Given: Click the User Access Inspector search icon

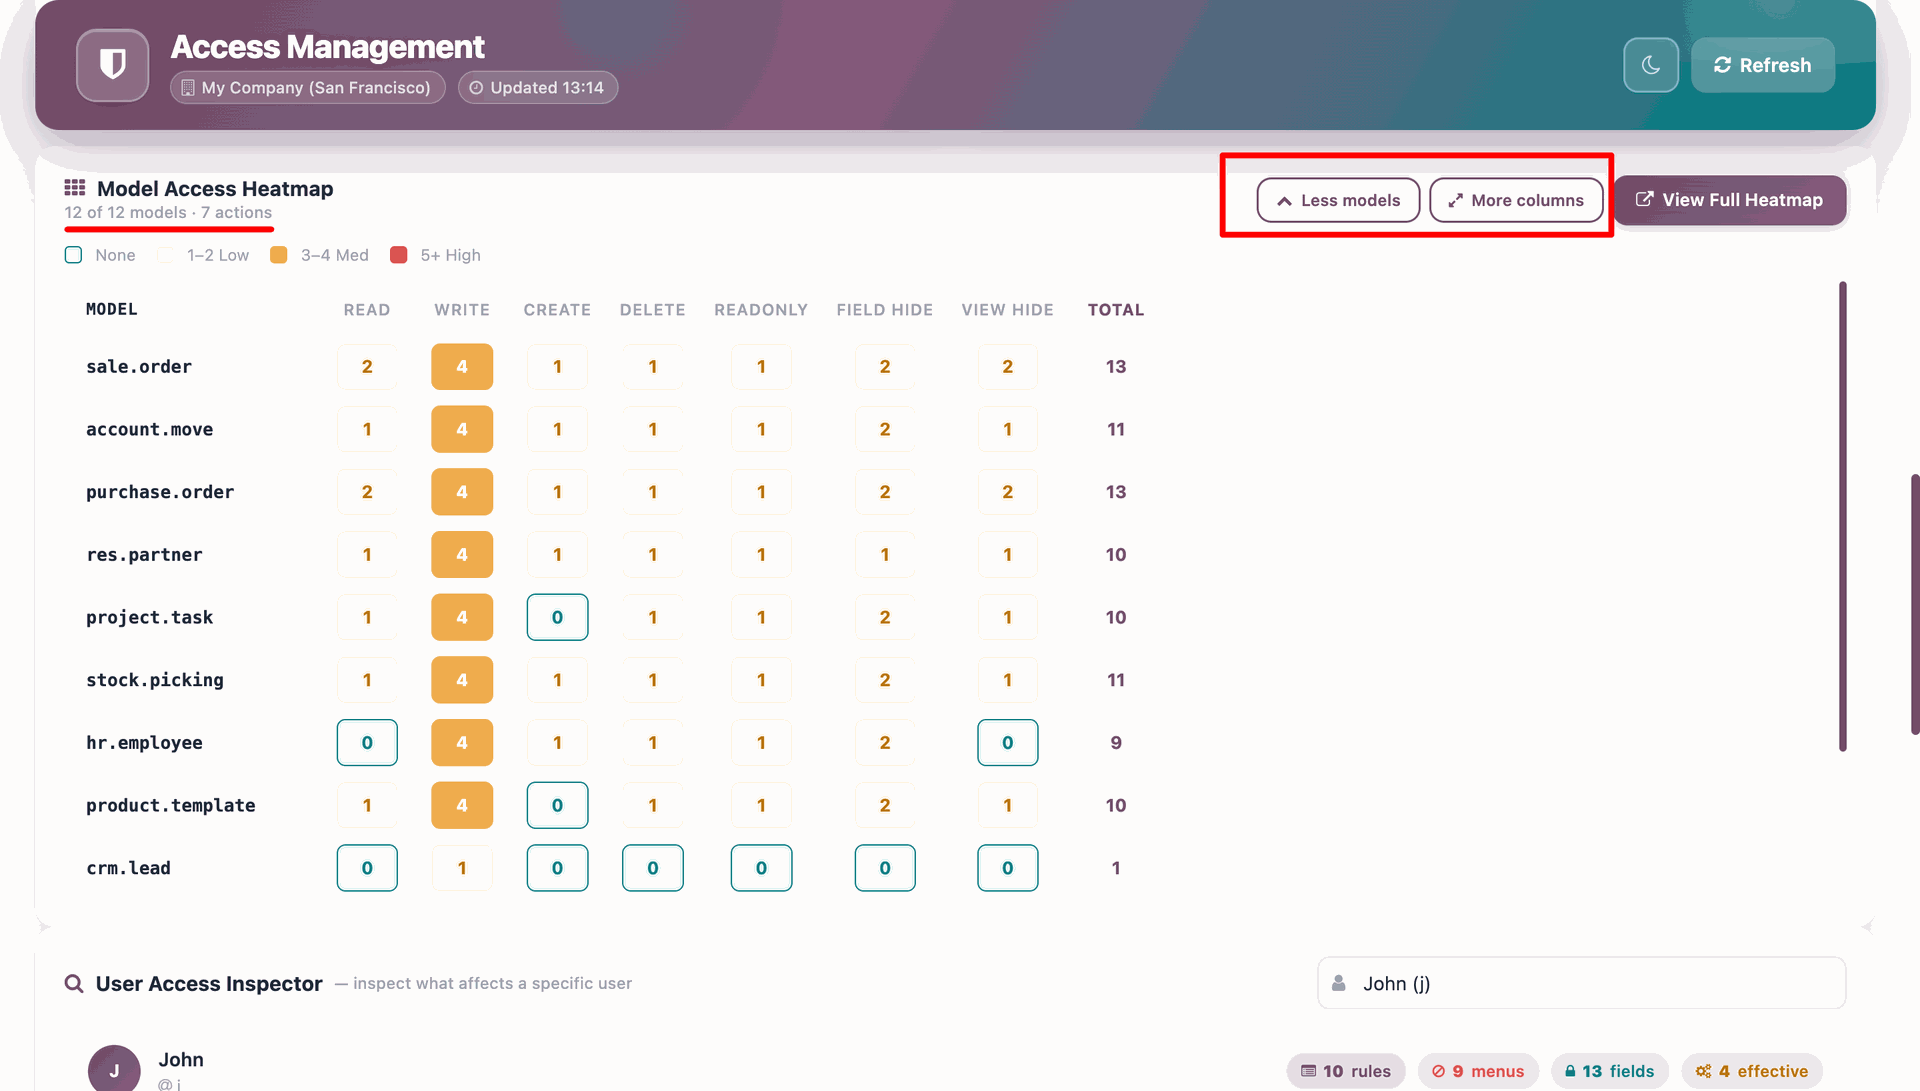Looking at the screenshot, I should (74, 984).
